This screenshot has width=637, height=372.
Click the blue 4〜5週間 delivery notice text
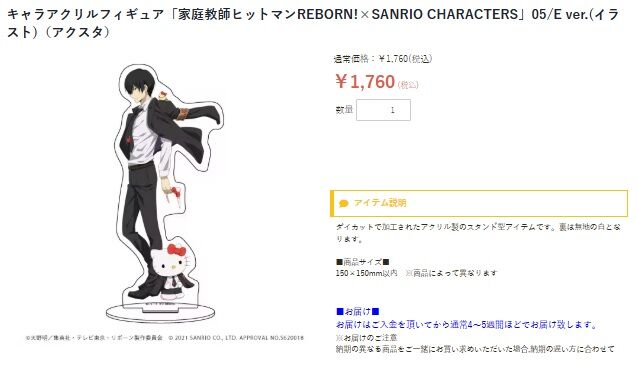click(x=467, y=324)
